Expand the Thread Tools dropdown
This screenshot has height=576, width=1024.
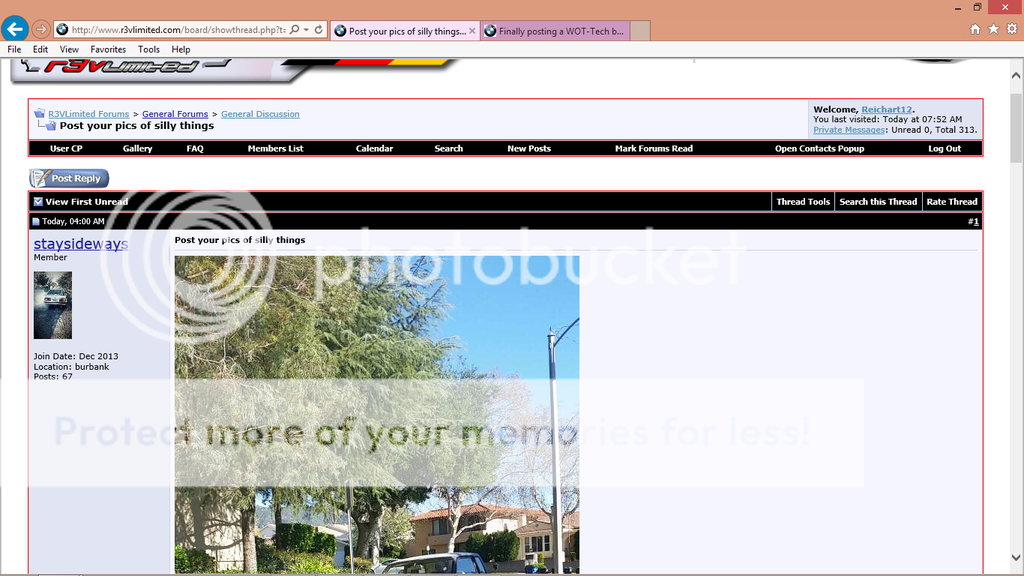(803, 202)
